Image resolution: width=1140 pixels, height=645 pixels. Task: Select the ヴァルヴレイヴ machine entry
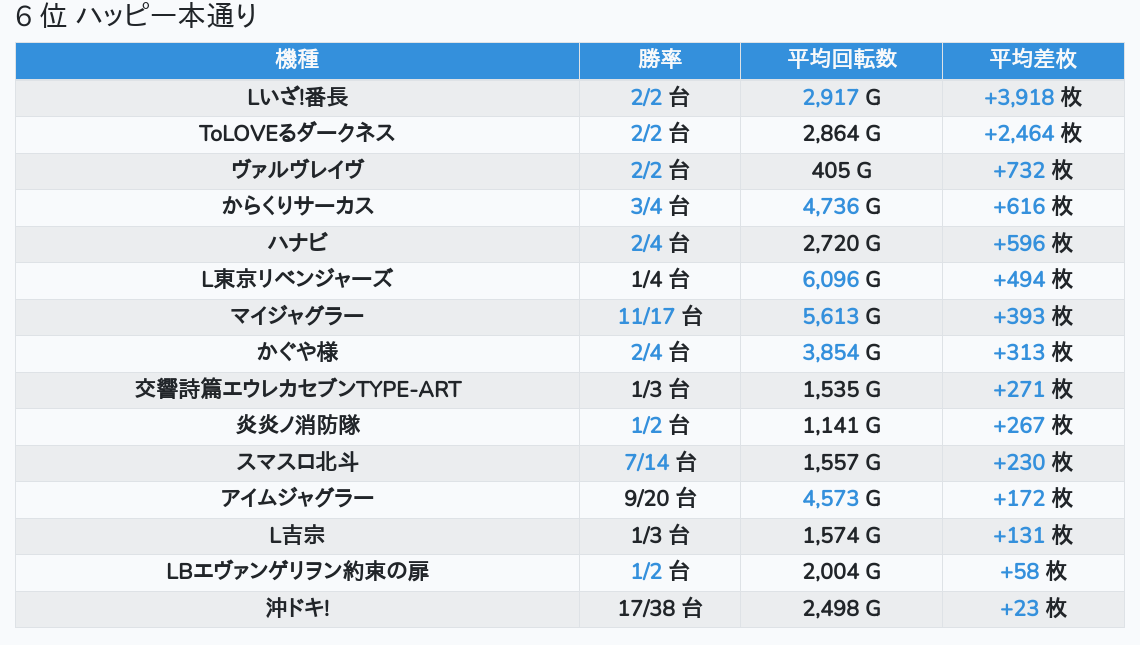pyautogui.click(x=297, y=171)
